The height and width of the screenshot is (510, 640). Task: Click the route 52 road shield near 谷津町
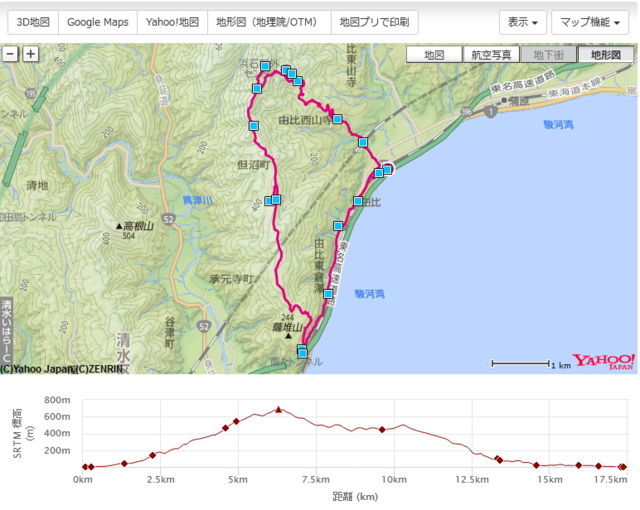(x=203, y=327)
